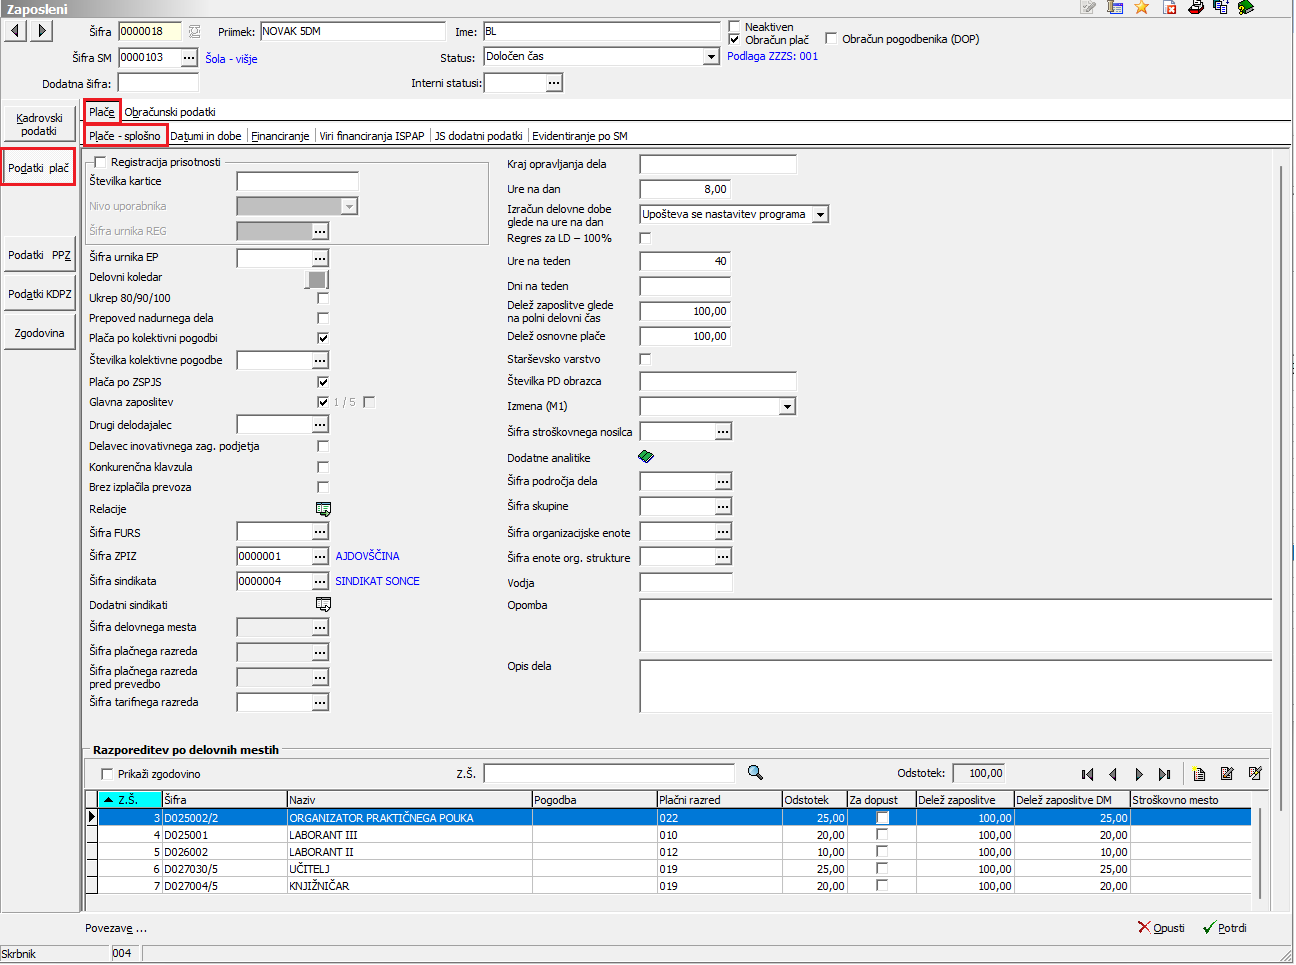
Task: Switch to Obračunski podatki tab
Action: [x=170, y=112]
